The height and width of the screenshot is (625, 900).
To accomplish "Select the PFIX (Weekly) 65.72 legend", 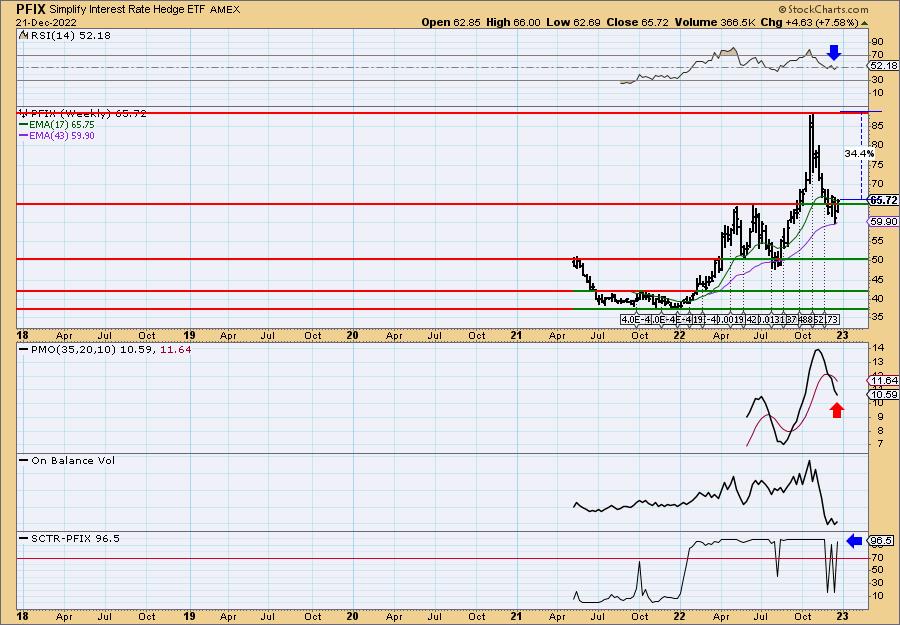I will 88,114.
